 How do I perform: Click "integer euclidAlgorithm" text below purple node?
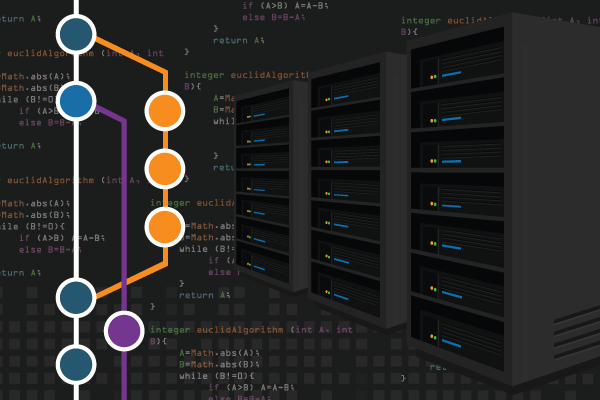(210, 329)
